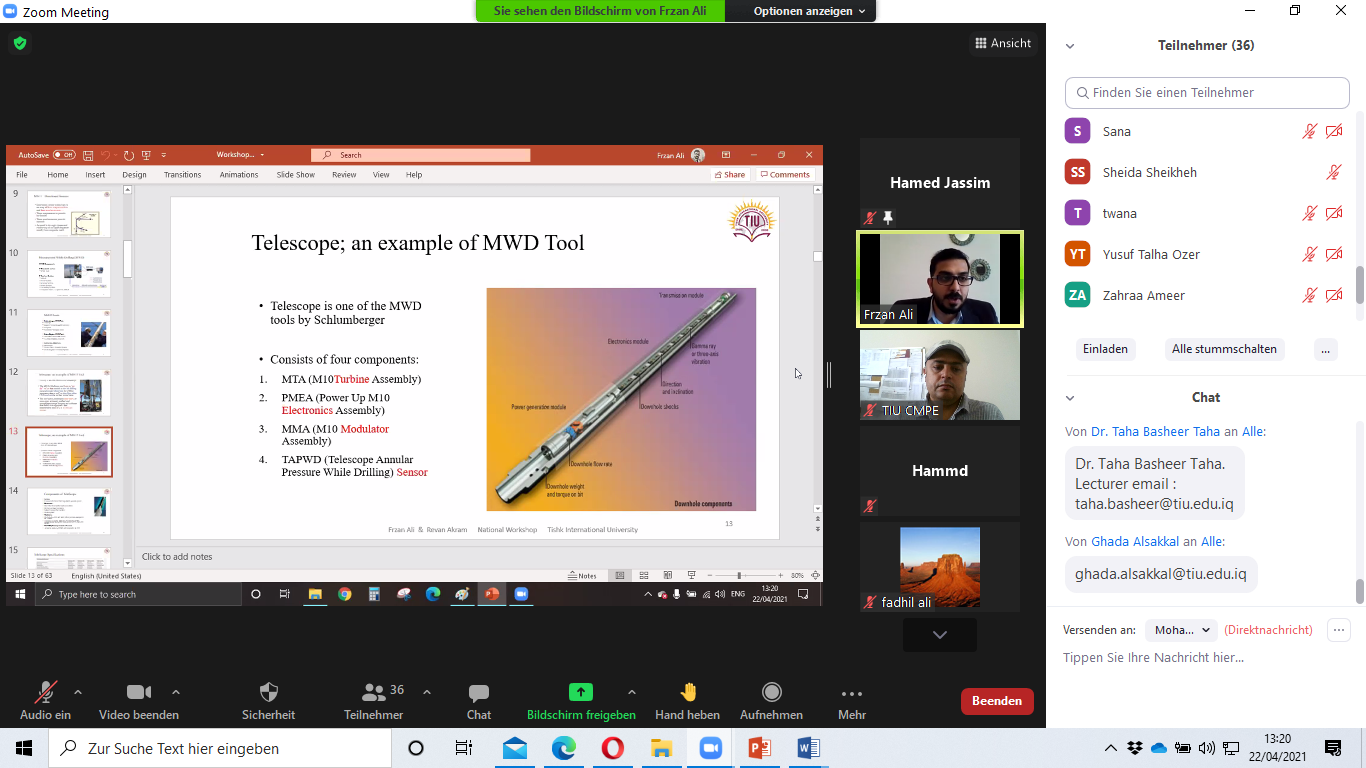Open the Teilnehmer participants icon
1366x768 pixels.
(x=374, y=692)
